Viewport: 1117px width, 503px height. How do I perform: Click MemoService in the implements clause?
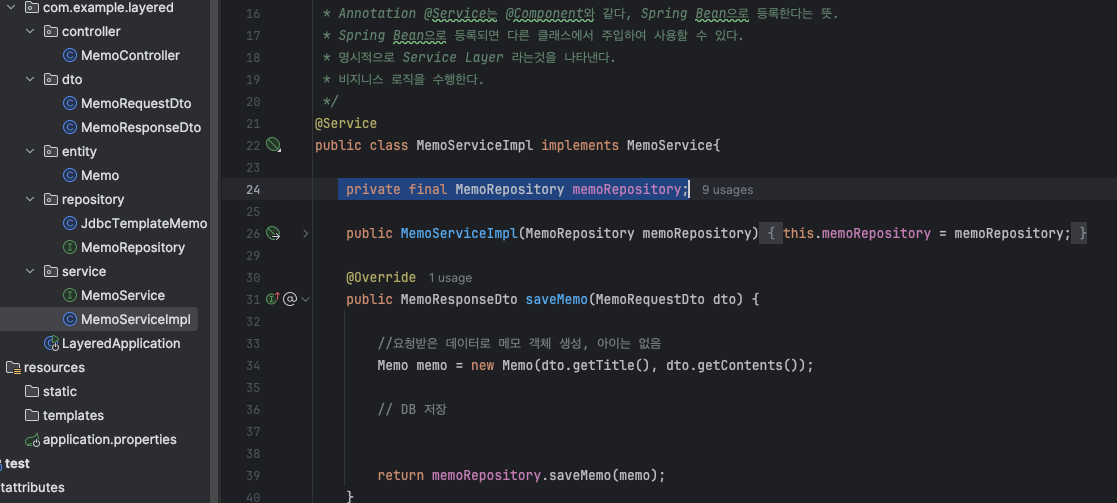tap(670, 145)
